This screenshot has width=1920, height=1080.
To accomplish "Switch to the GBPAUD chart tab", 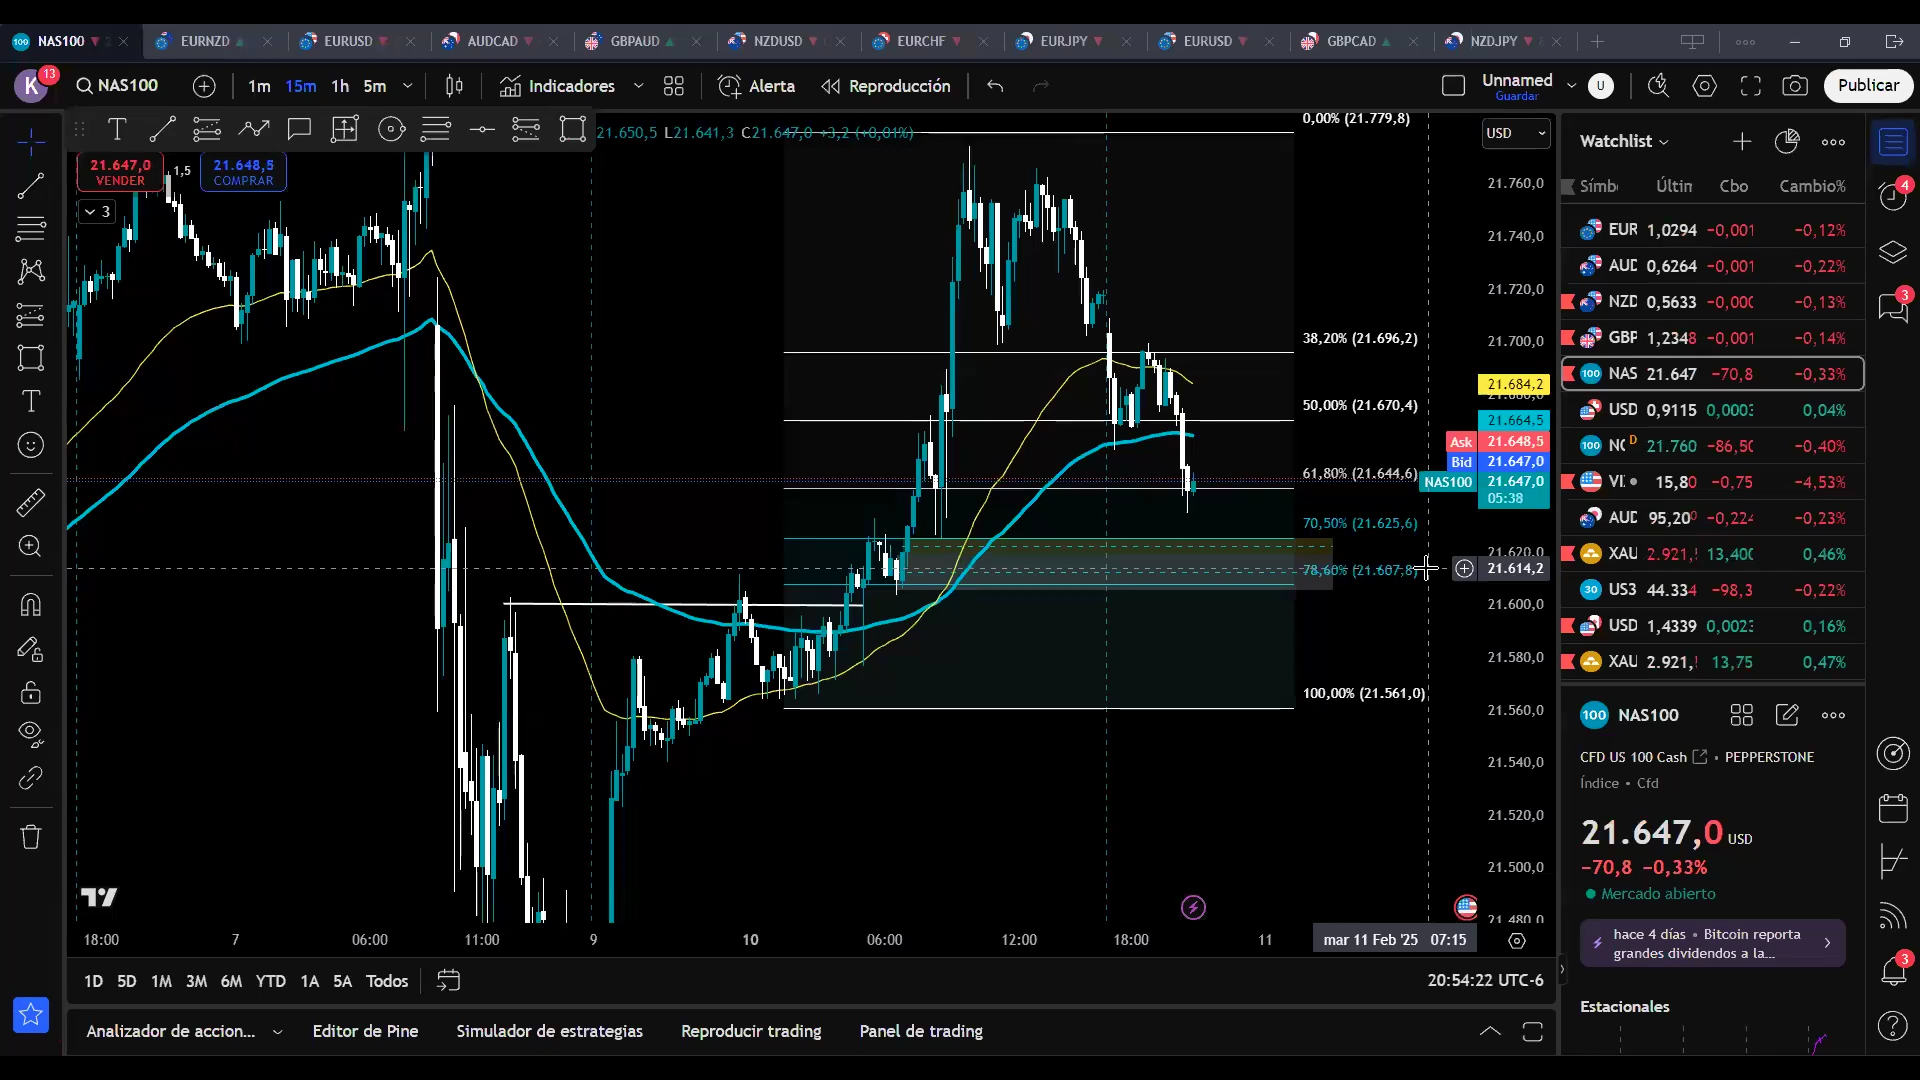I will click(634, 41).
